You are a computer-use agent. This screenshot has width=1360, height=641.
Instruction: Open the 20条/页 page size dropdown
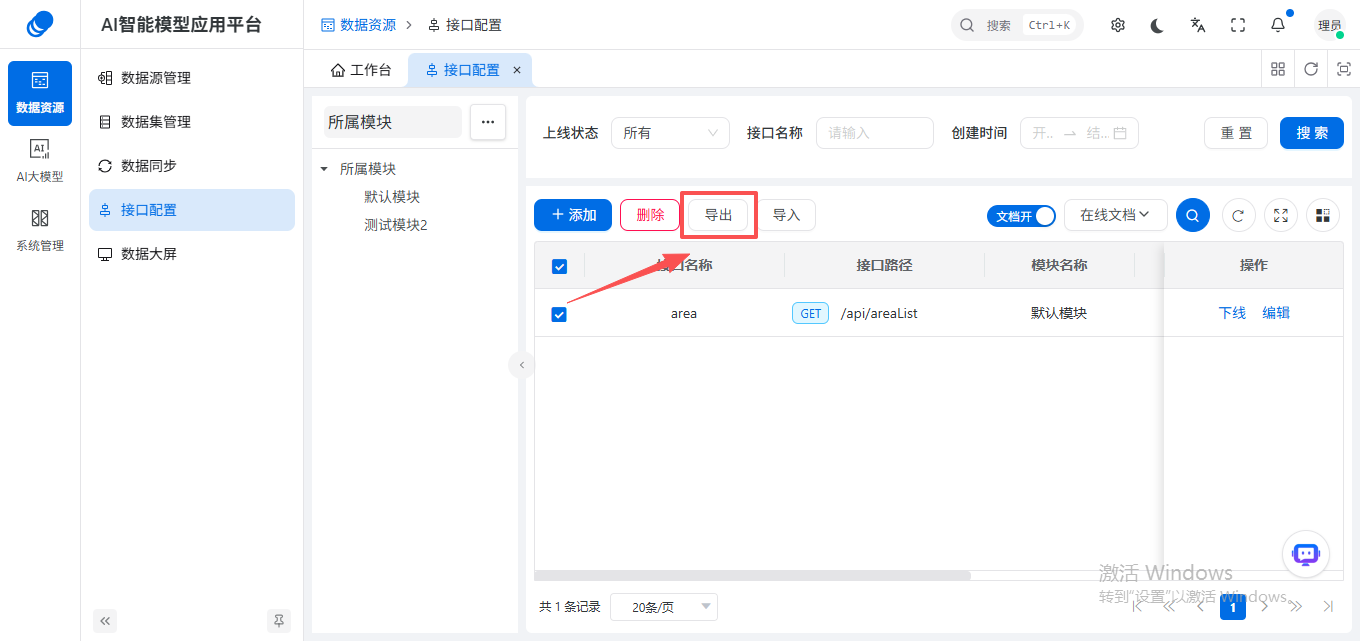tap(663, 607)
